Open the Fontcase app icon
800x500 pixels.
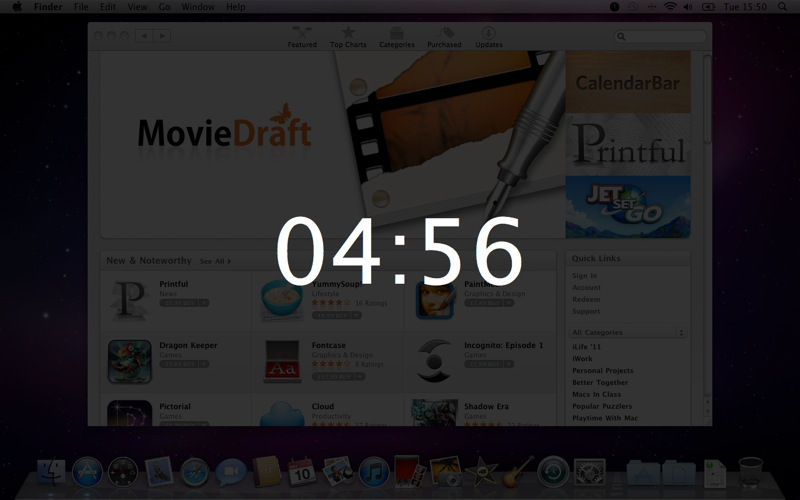(282, 361)
